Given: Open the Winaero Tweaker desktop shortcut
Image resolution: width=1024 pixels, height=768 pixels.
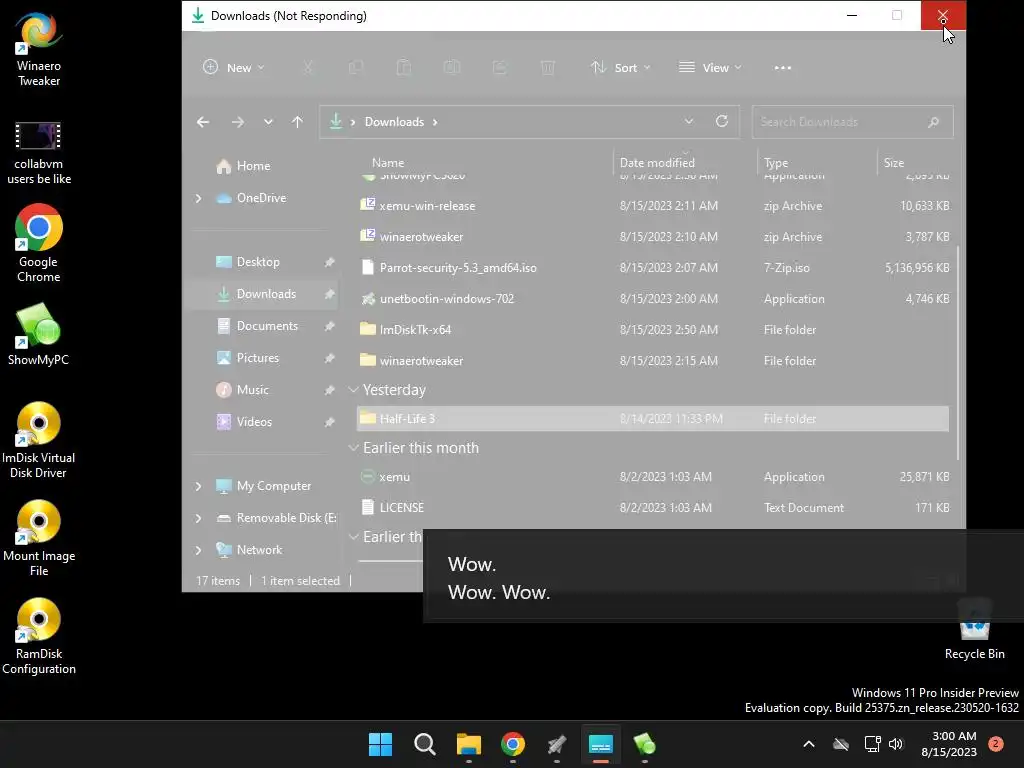Looking at the screenshot, I should 39,50.
